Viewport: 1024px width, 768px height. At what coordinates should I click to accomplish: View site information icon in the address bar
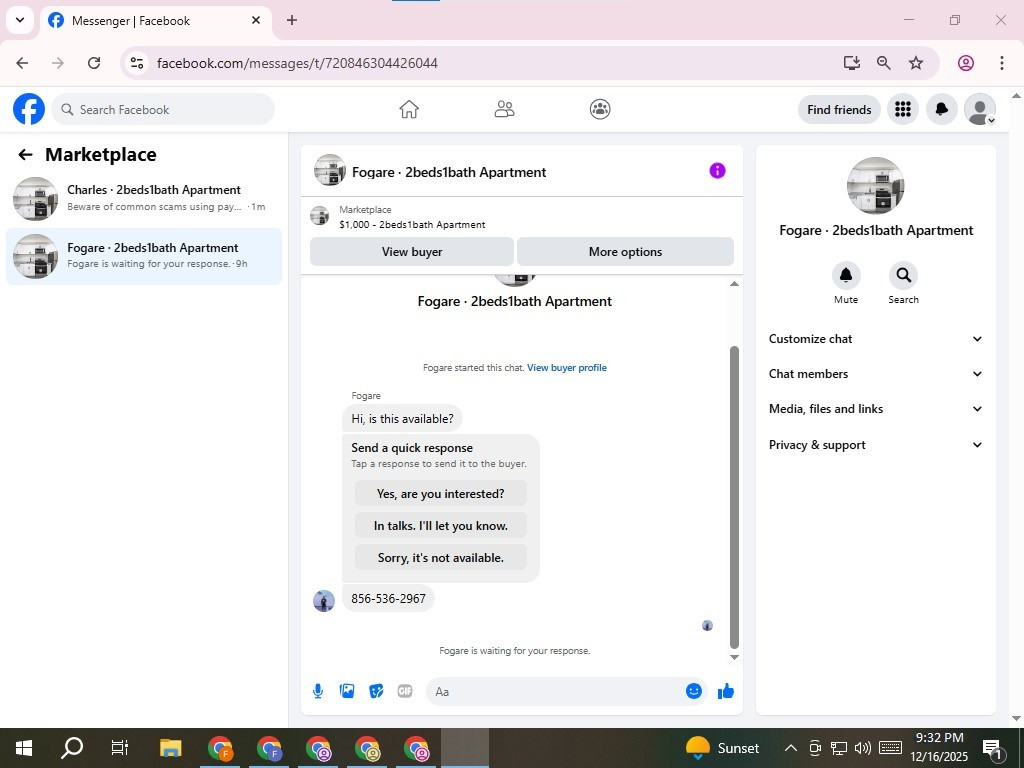click(x=136, y=63)
